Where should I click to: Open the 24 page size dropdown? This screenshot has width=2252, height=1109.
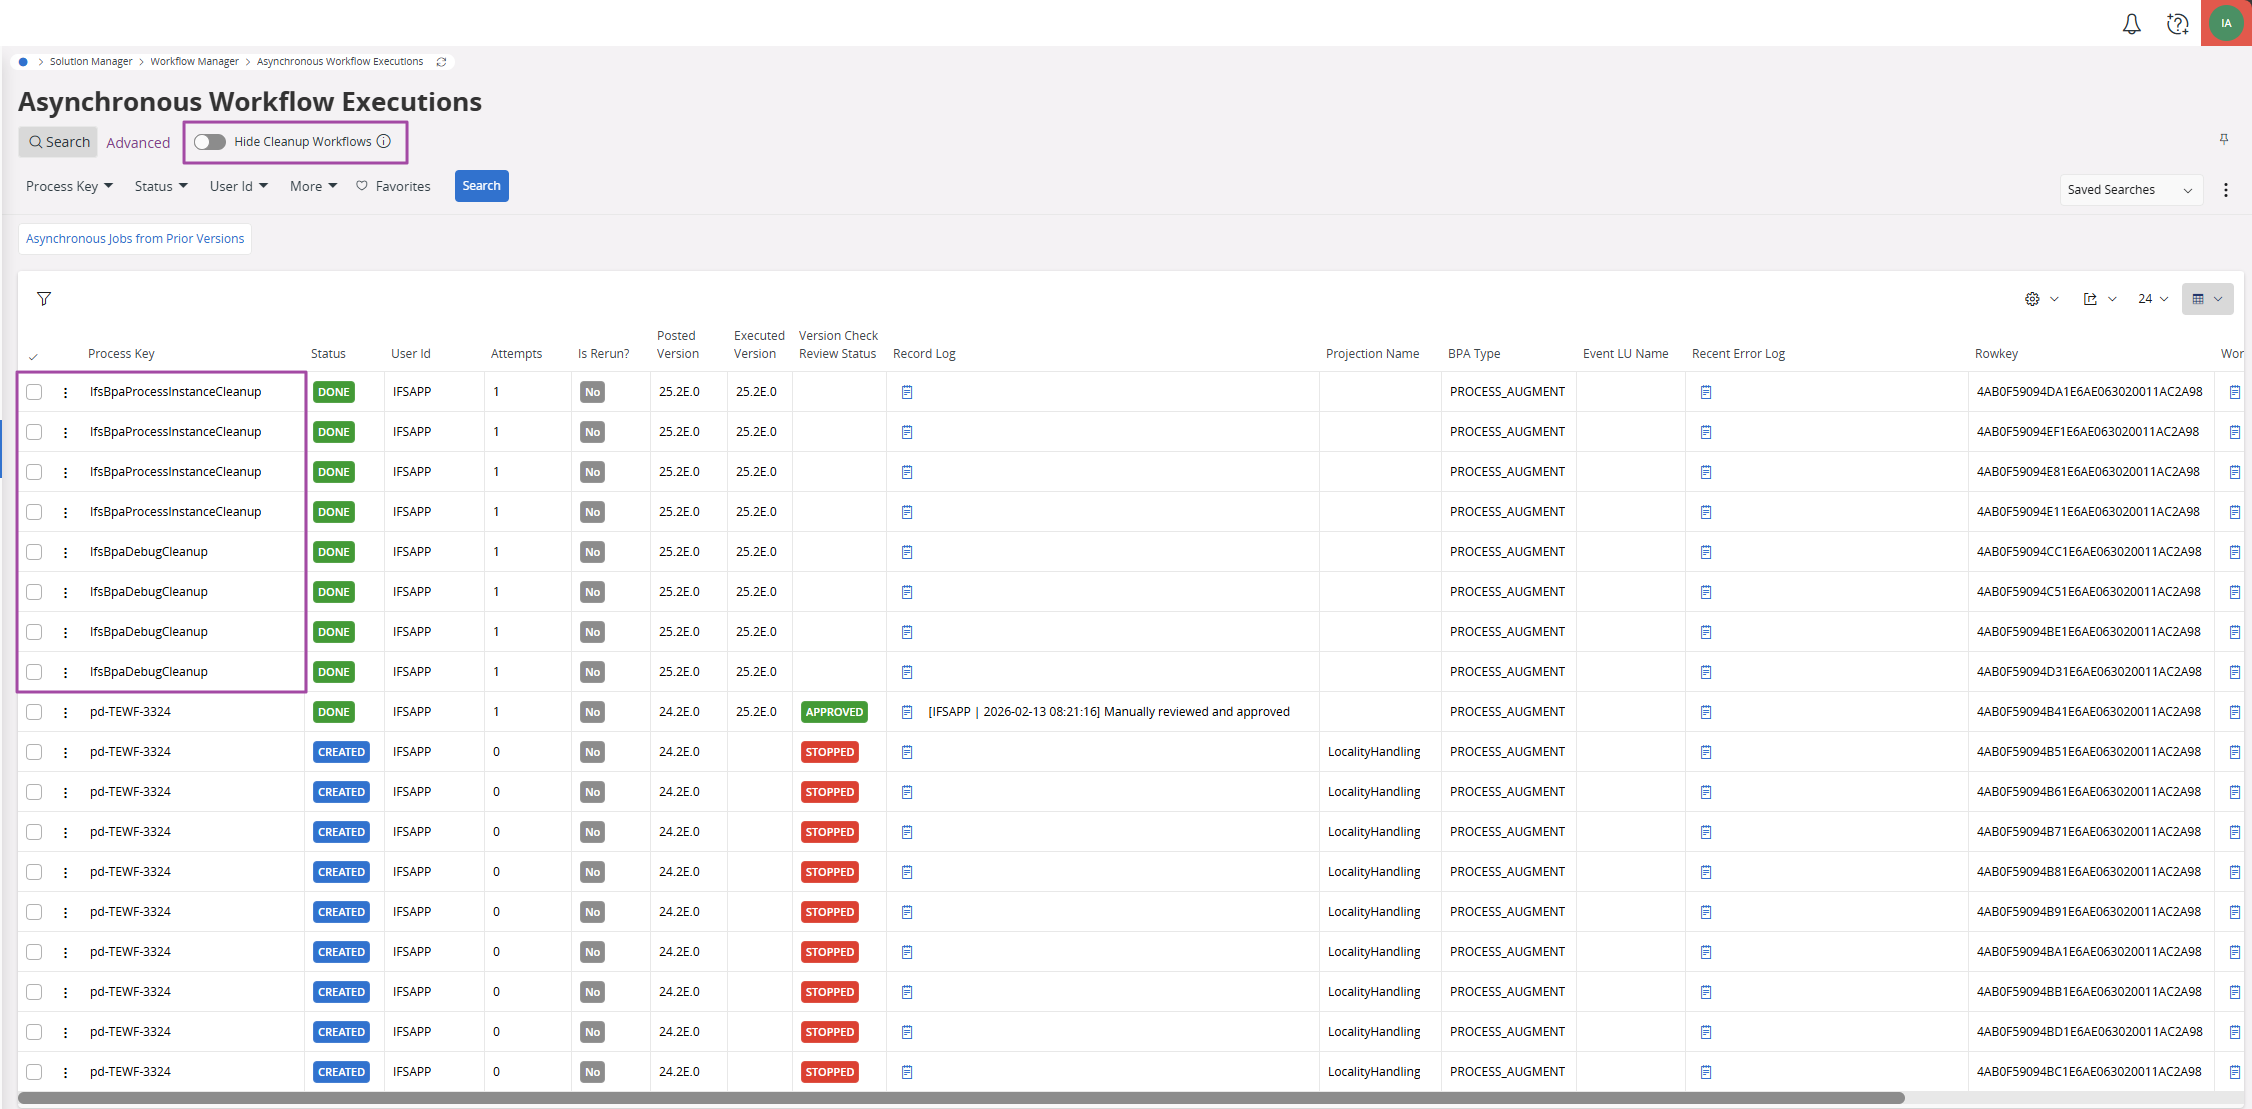pyautogui.click(x=2153, y=299)
